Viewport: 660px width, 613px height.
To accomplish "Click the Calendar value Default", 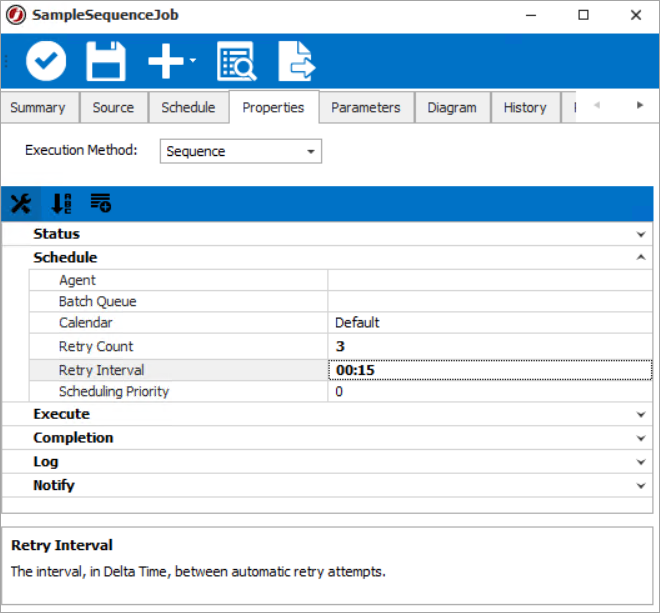I will [x=490, y=322].
